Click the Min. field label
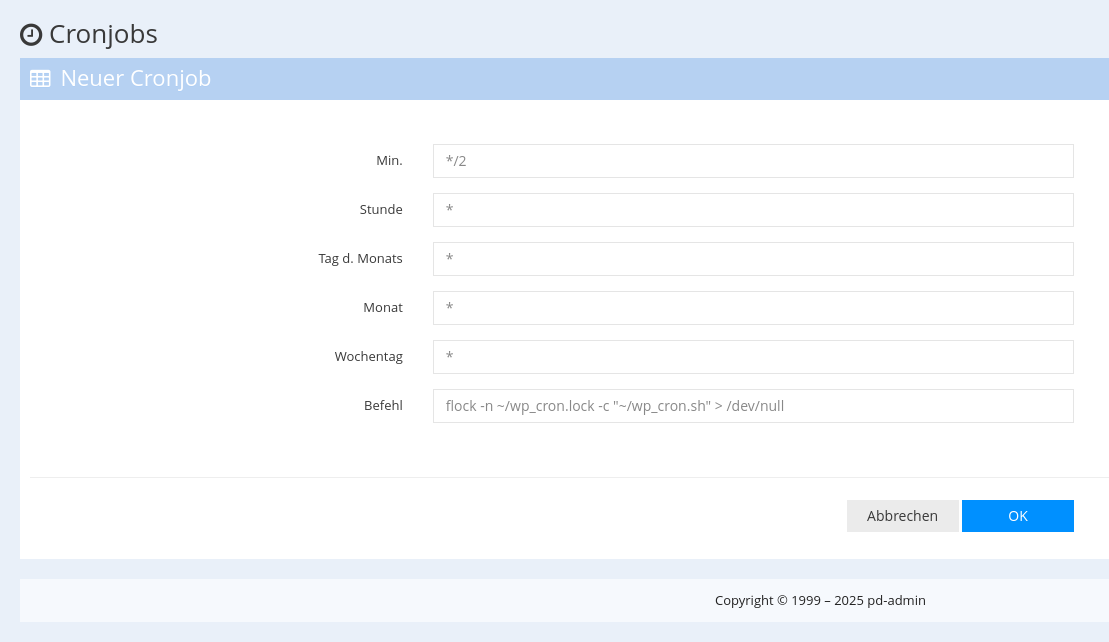Screen dimensions: 1109x642 [x=389, y=160]
